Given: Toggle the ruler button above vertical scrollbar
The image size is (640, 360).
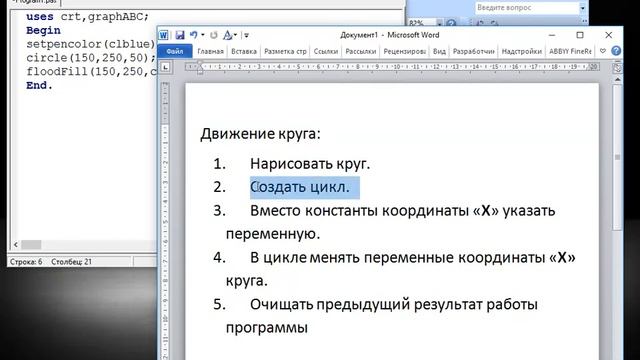Looking at the screenshot, I should tap(618, 68).
